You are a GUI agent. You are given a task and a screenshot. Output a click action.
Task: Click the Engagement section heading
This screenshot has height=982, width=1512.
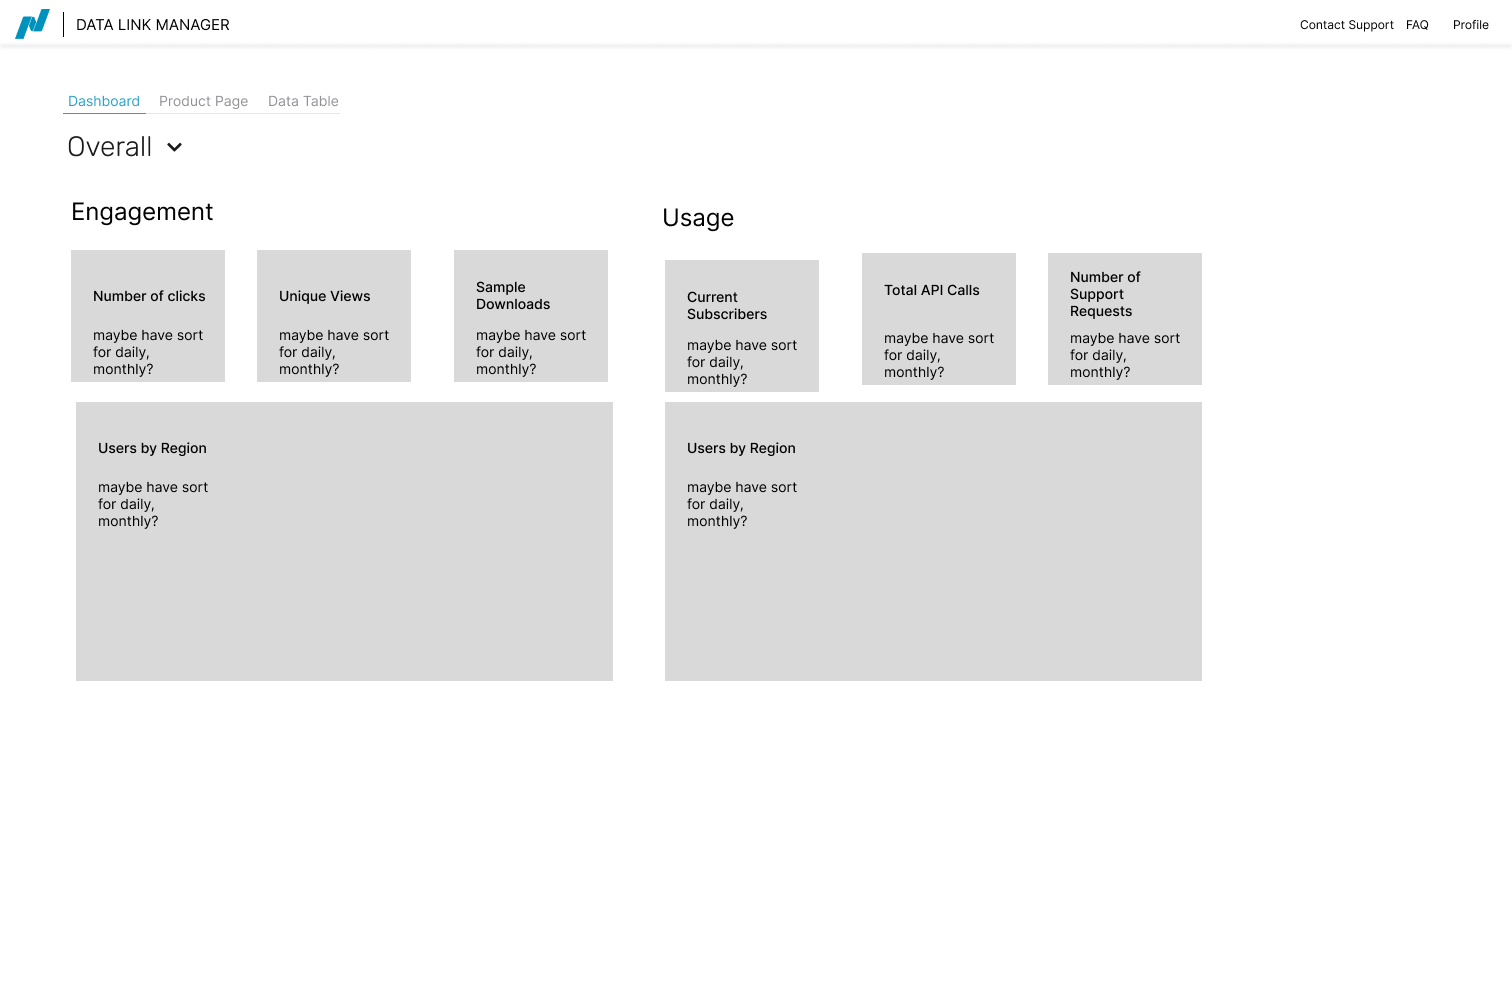[142, 212]
